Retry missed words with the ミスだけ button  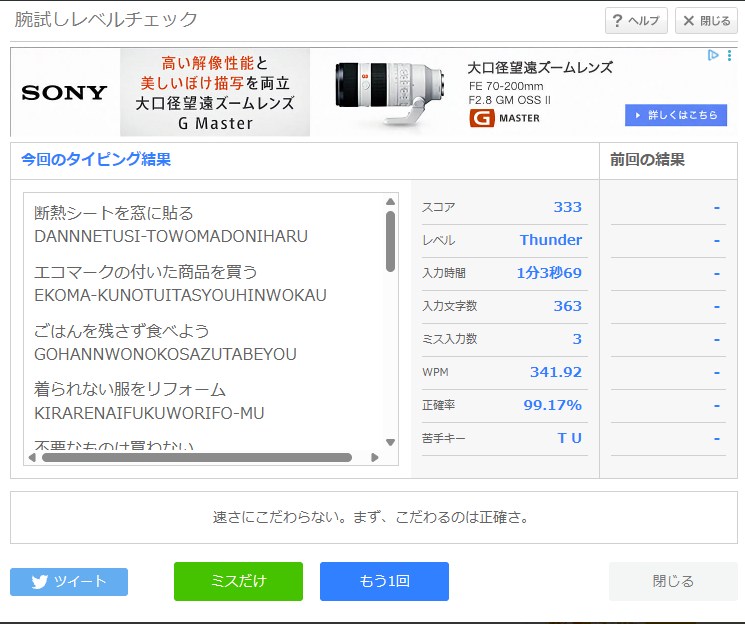[238, 581]
